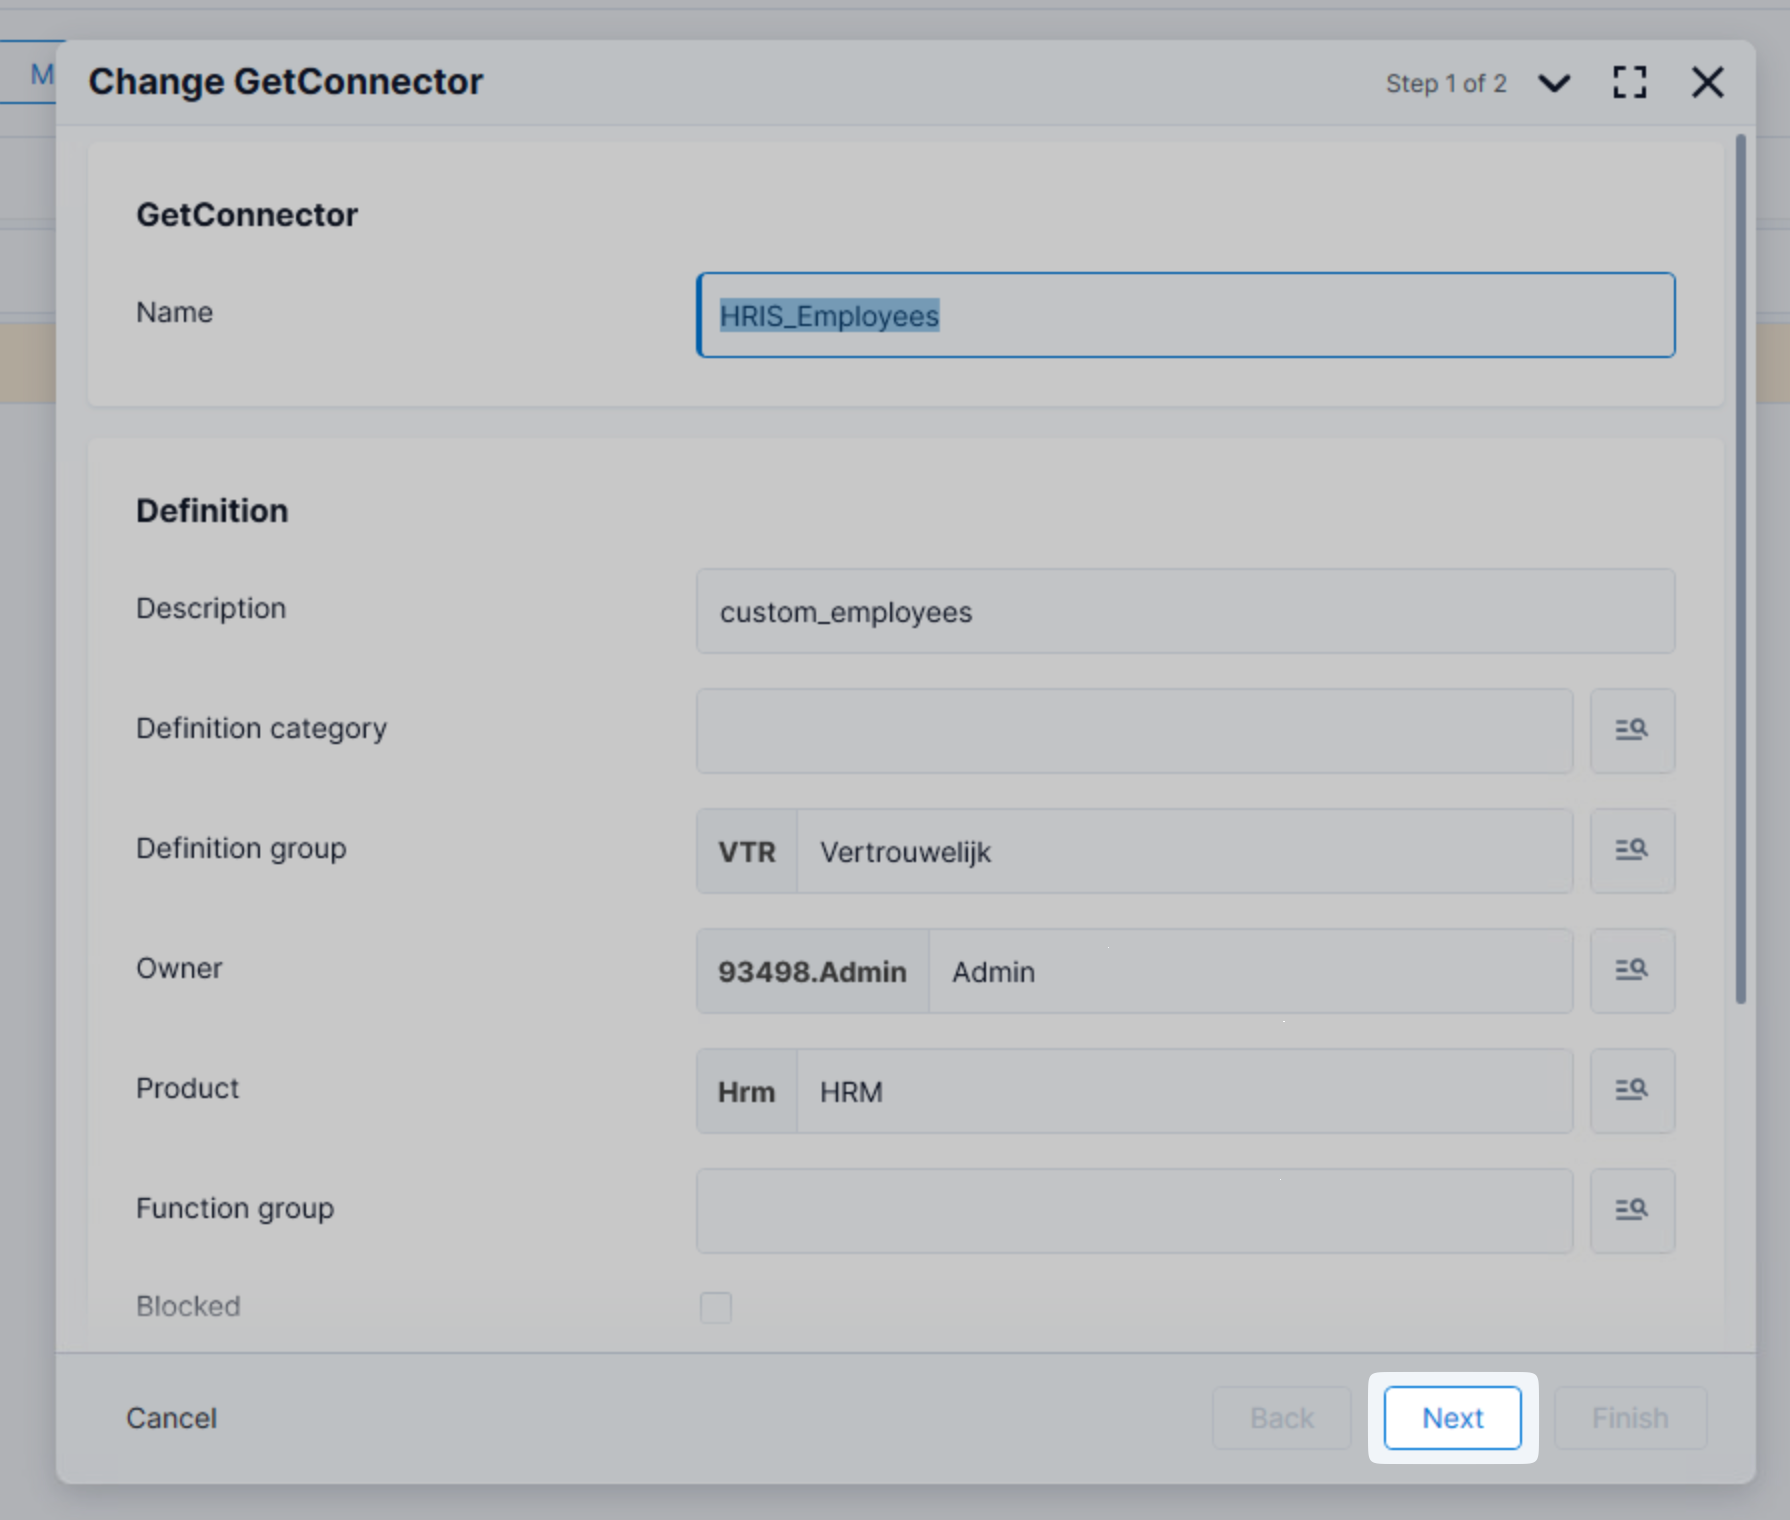This screenshot has height=1520, width=1790.
Task: Click the Finish button
Action: pos(1629,1418)
